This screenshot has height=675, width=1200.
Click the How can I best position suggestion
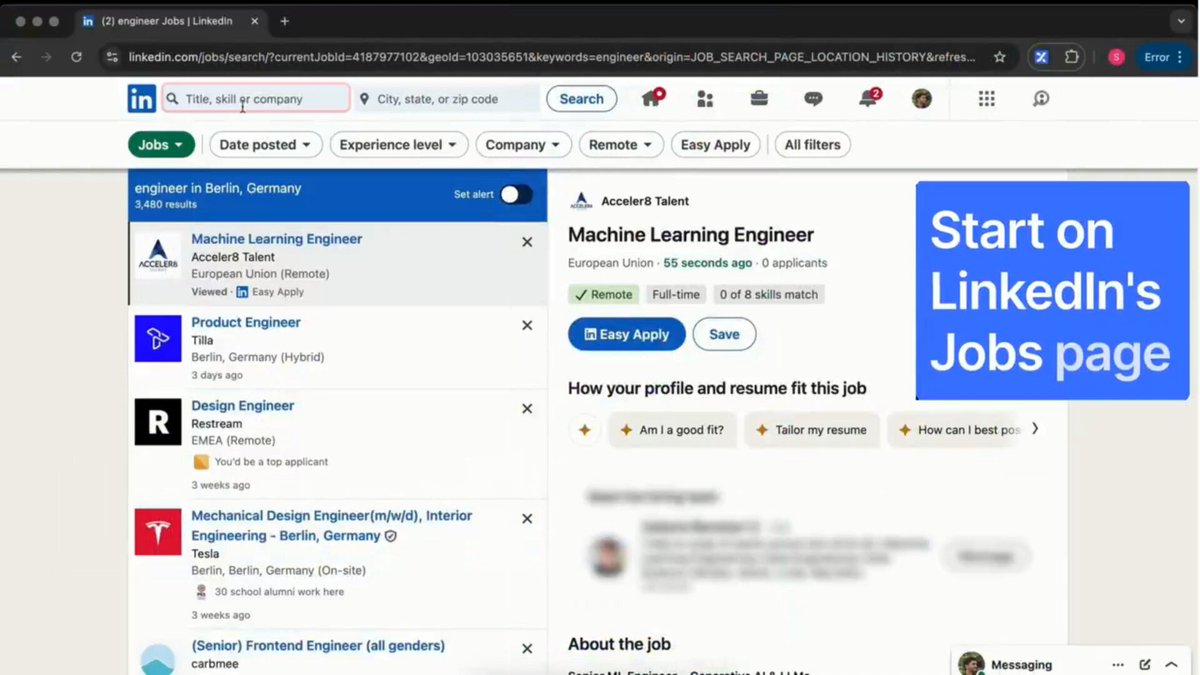point(956,430)
